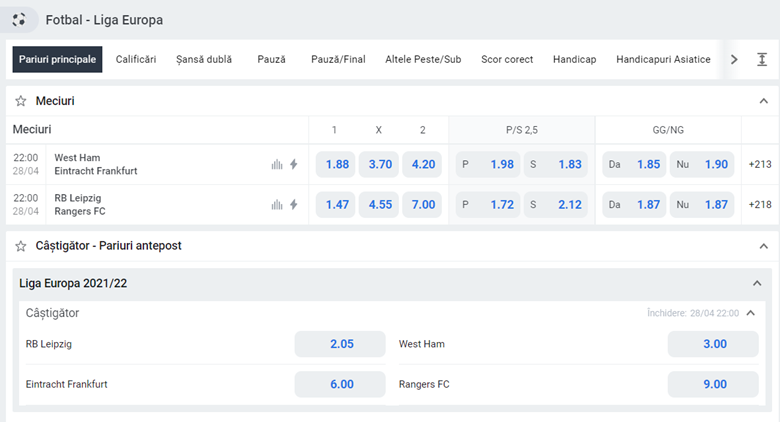Click the Închidere: 28/04 22:00 text
This screenshot has width=780, height=422.
[693, 313]
